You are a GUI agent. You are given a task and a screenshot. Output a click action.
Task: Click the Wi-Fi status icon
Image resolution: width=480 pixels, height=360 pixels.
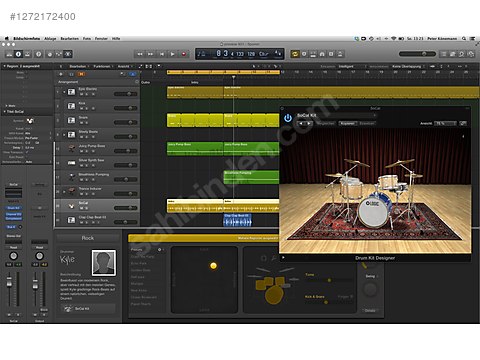click(394, 39)
